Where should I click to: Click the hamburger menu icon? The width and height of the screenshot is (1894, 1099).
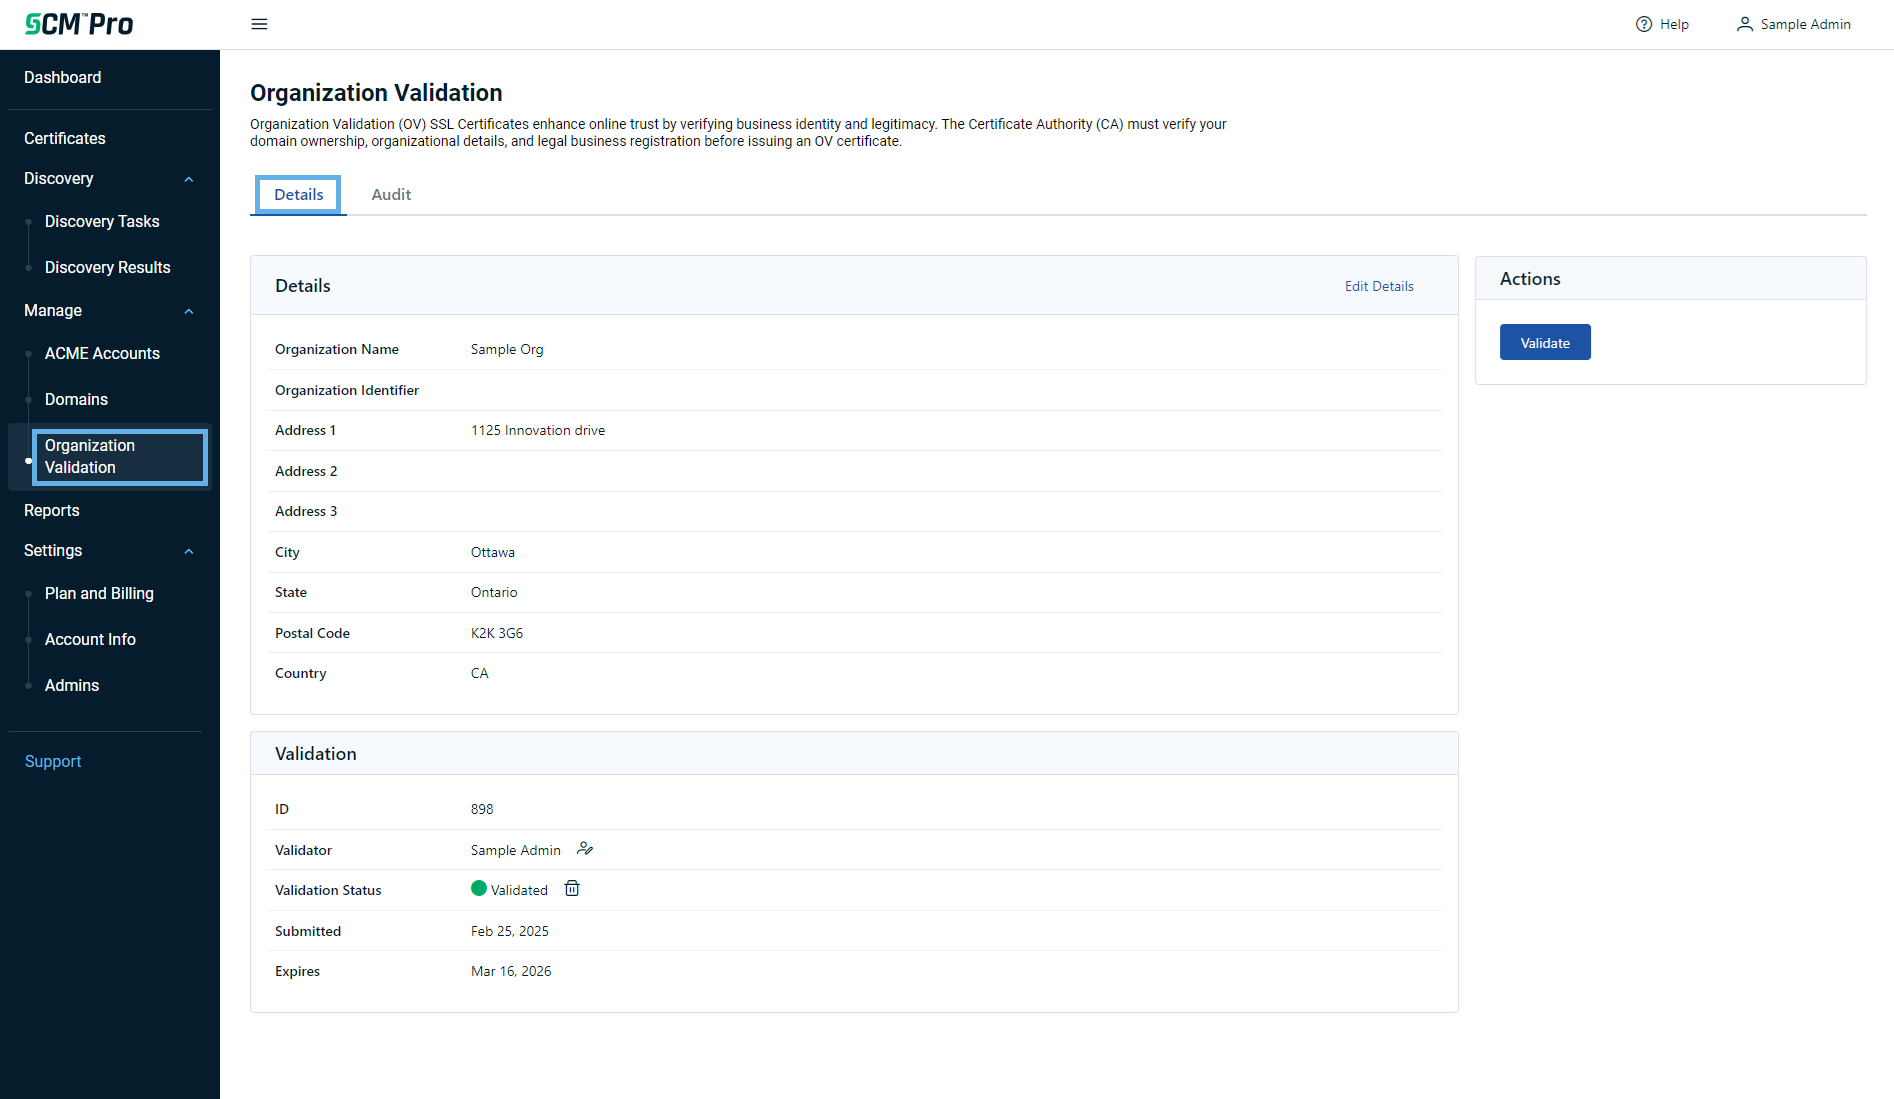pyautogui.click(x=259, y=24)
